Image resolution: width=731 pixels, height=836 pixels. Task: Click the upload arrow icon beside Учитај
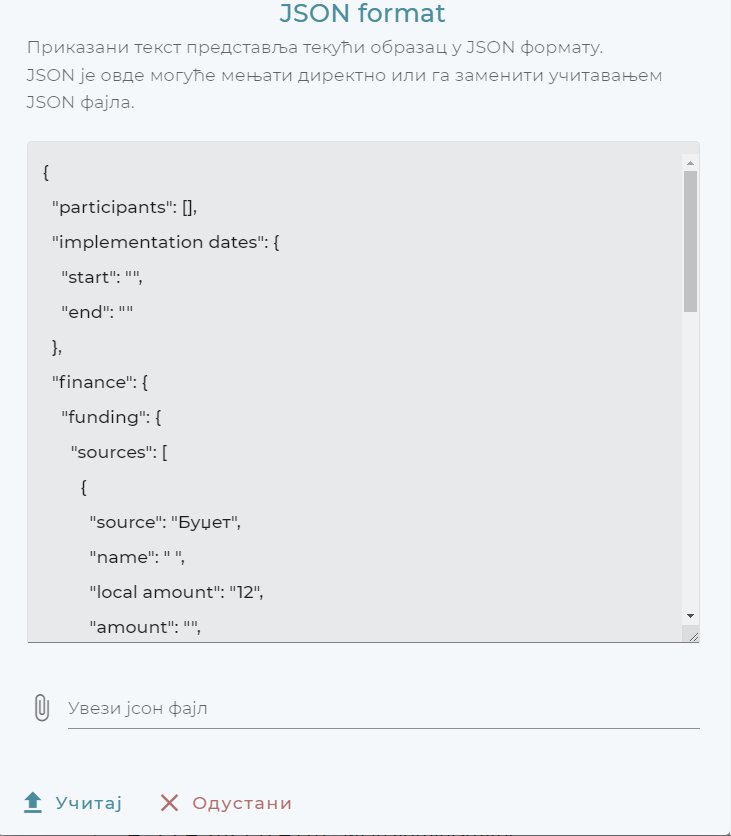(33, 802)
